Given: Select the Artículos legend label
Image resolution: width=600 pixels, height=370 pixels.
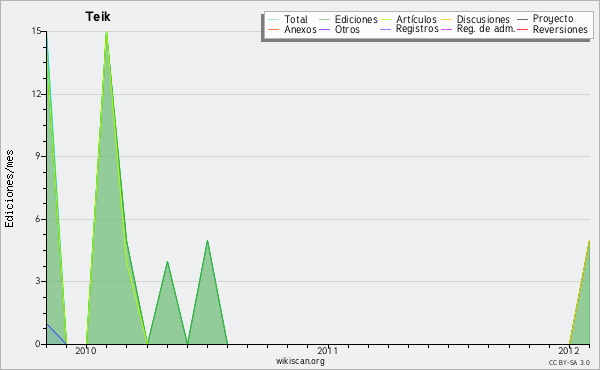Looking at the screenshot, I should (416, 19).
